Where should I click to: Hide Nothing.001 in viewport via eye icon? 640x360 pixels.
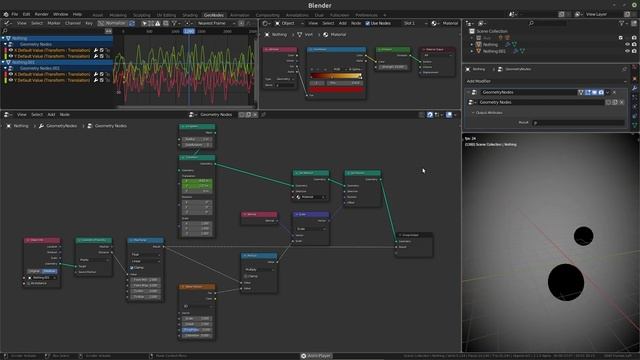[x=627, y=51]
